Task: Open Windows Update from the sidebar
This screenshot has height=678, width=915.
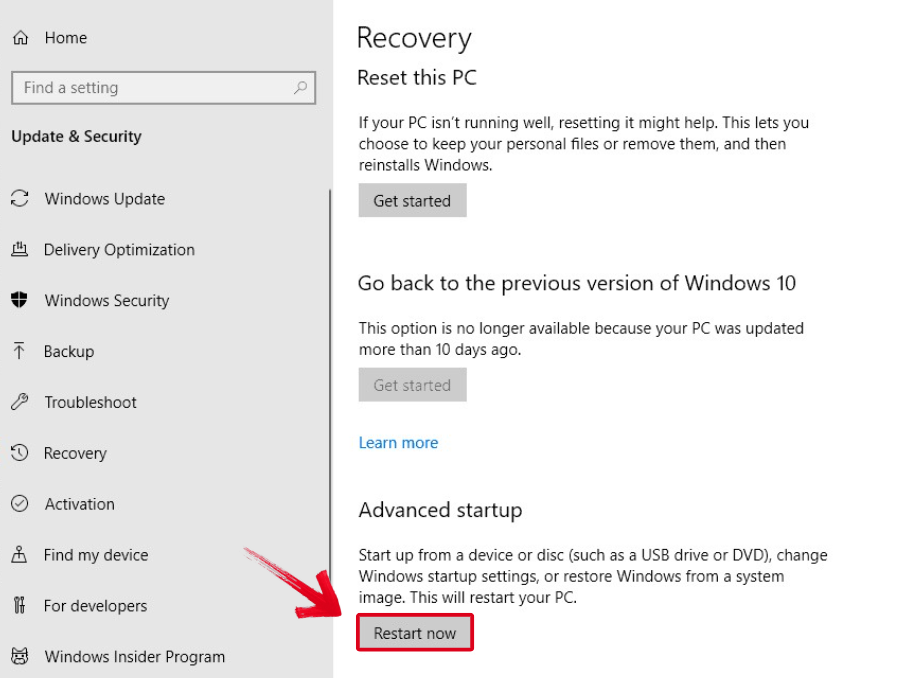Action: (104, 199)
